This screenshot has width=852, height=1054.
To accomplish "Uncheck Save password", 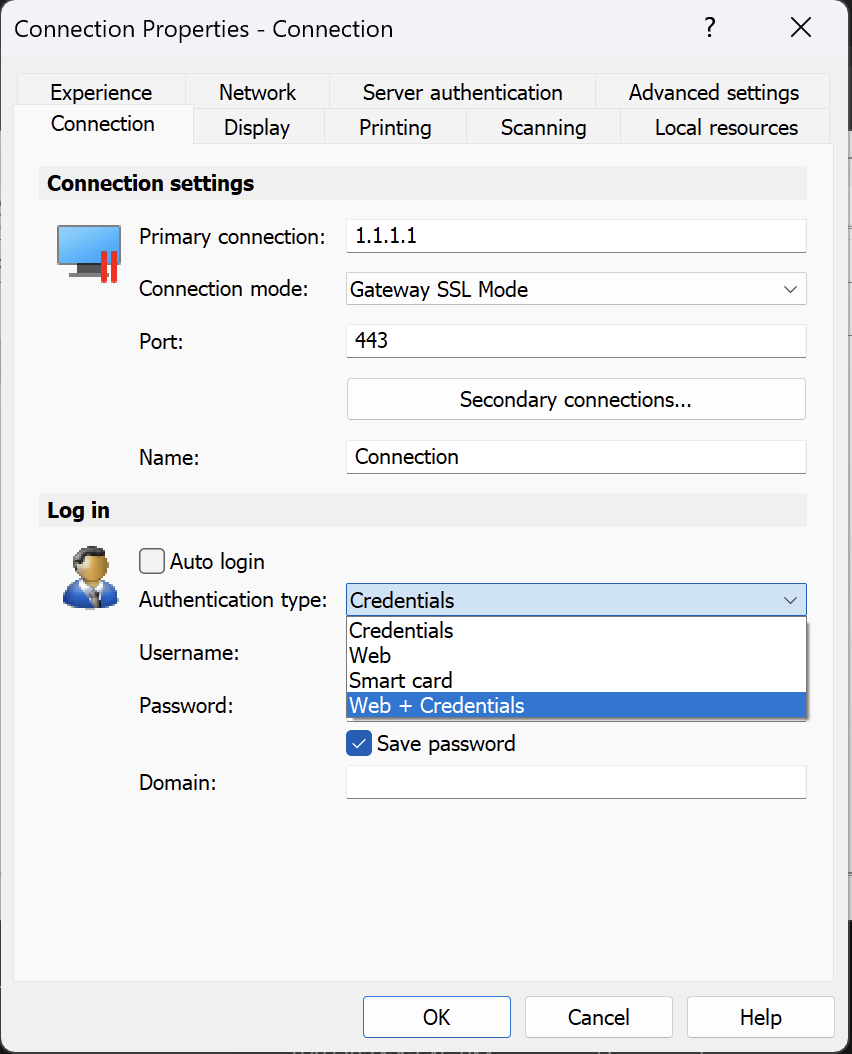I will pos(358,743).
